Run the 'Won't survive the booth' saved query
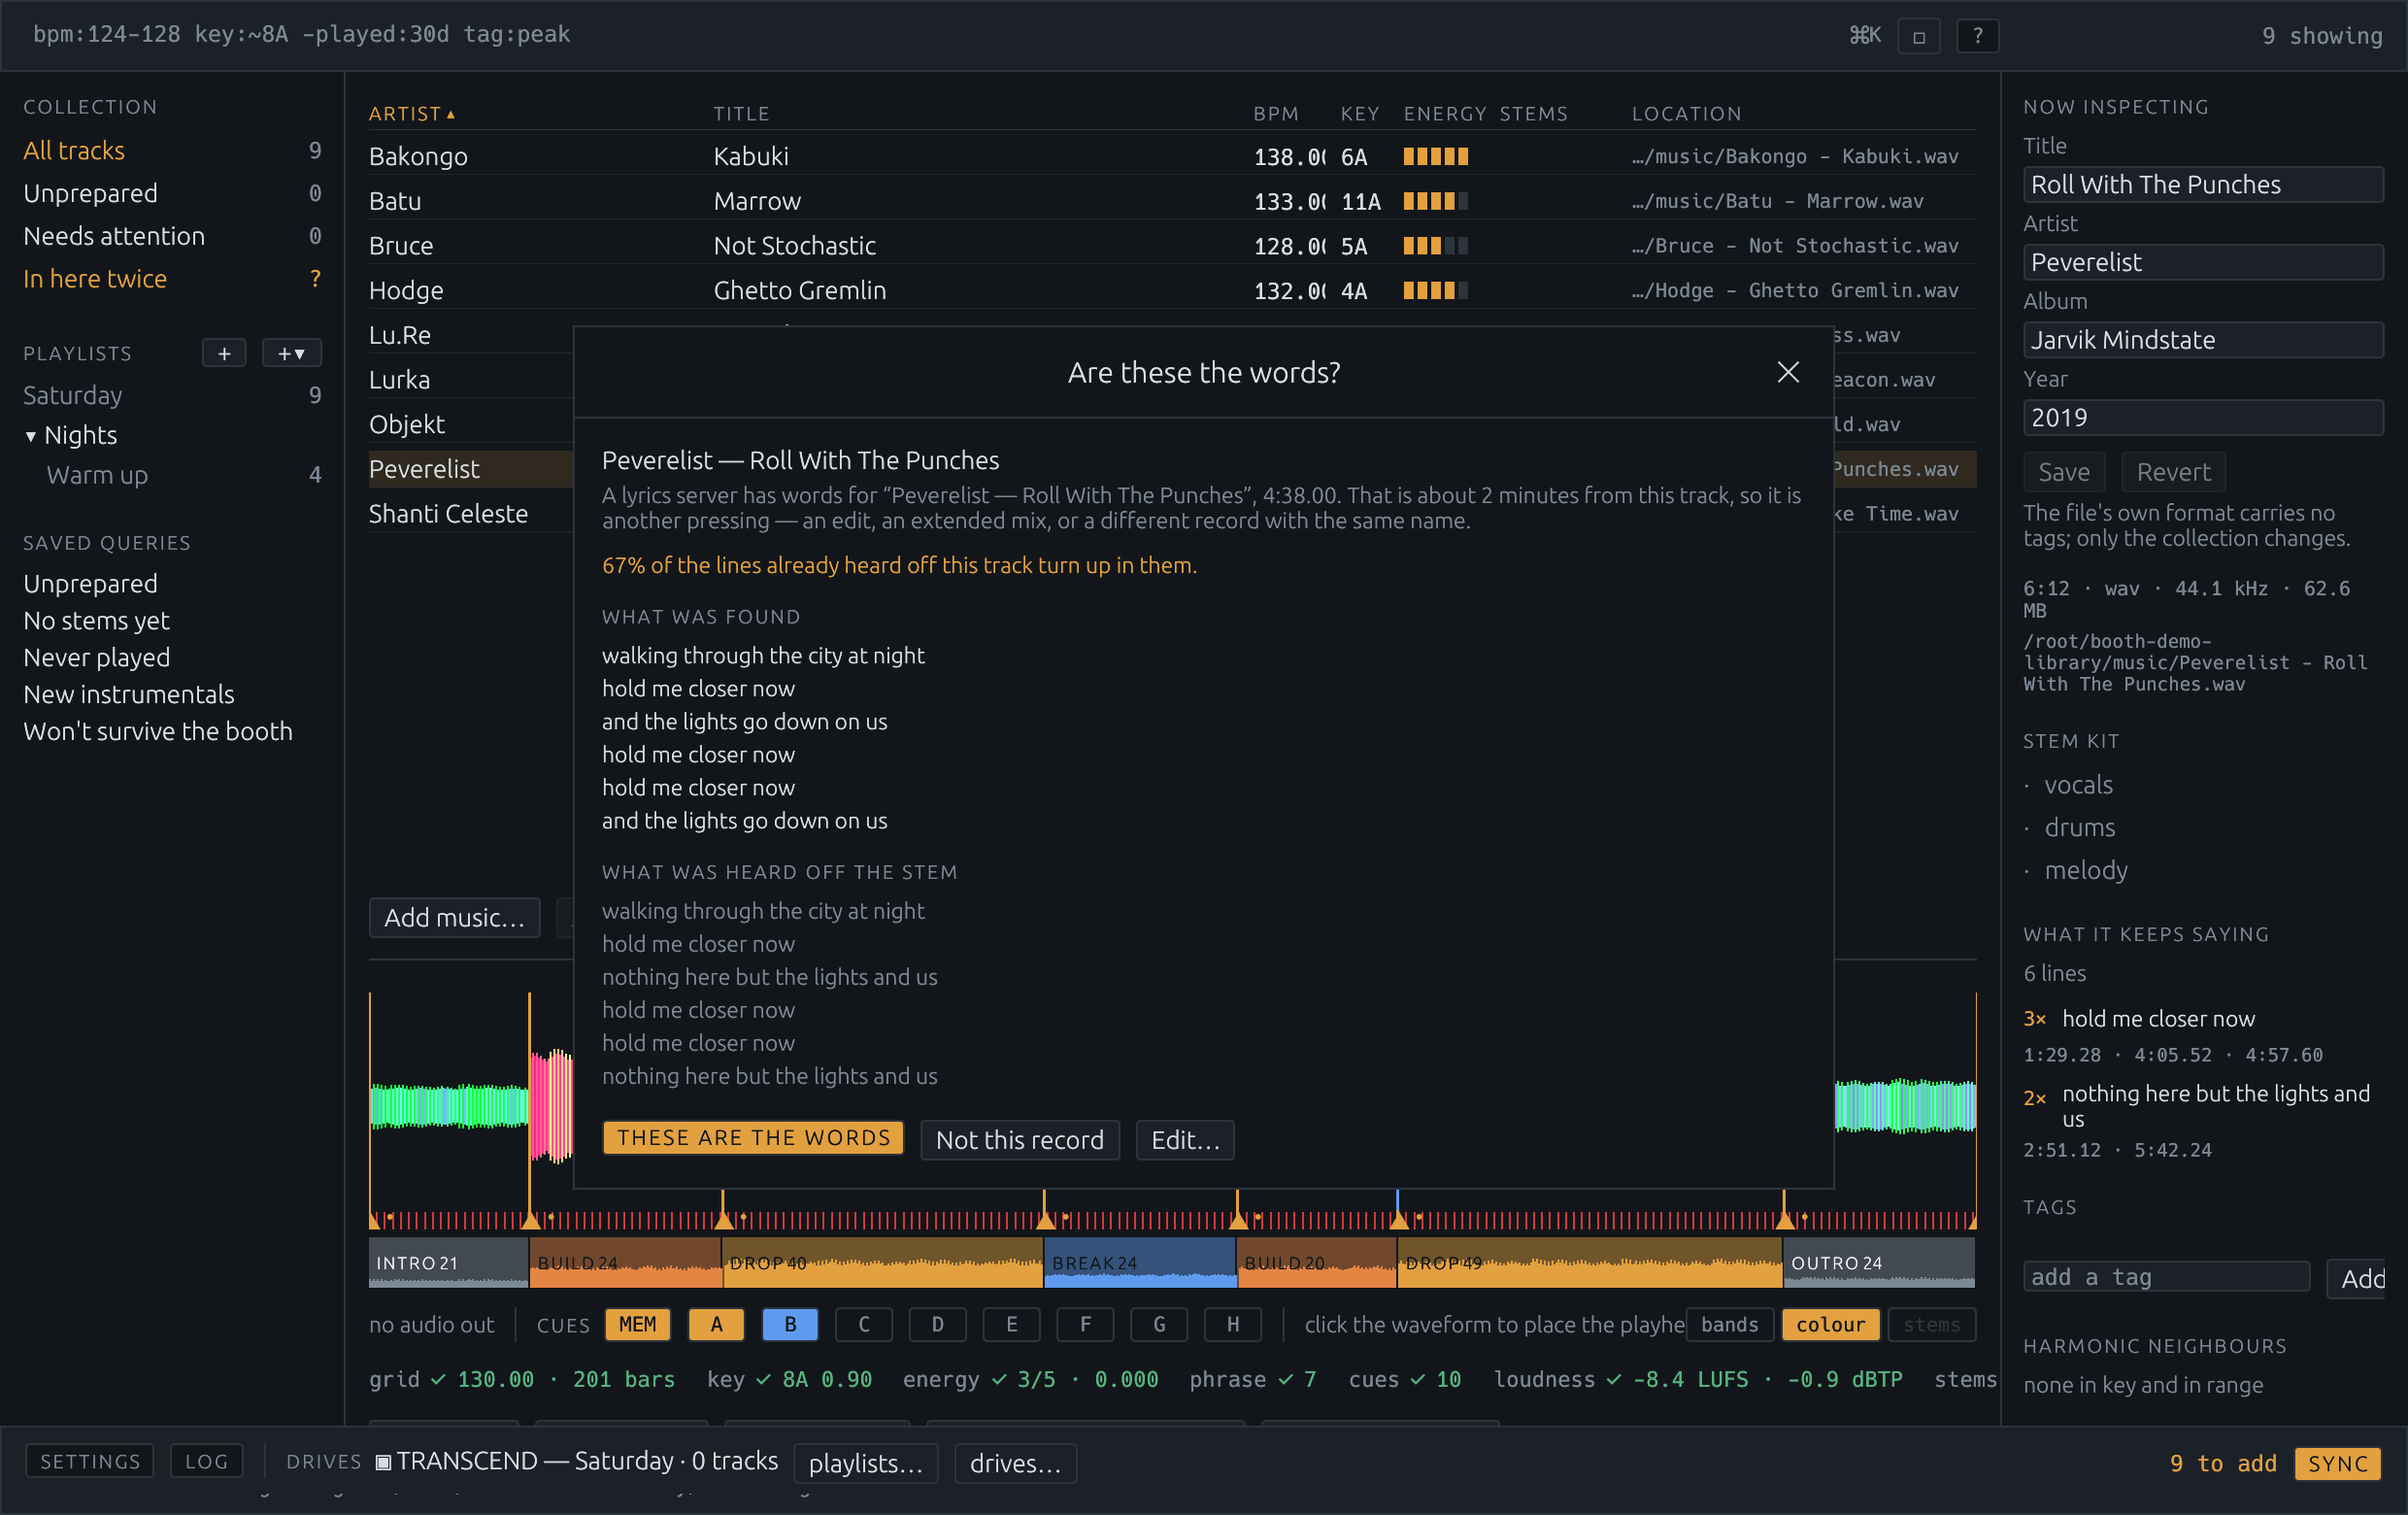The image size is (2408, 1515). [x=158, y=731]
